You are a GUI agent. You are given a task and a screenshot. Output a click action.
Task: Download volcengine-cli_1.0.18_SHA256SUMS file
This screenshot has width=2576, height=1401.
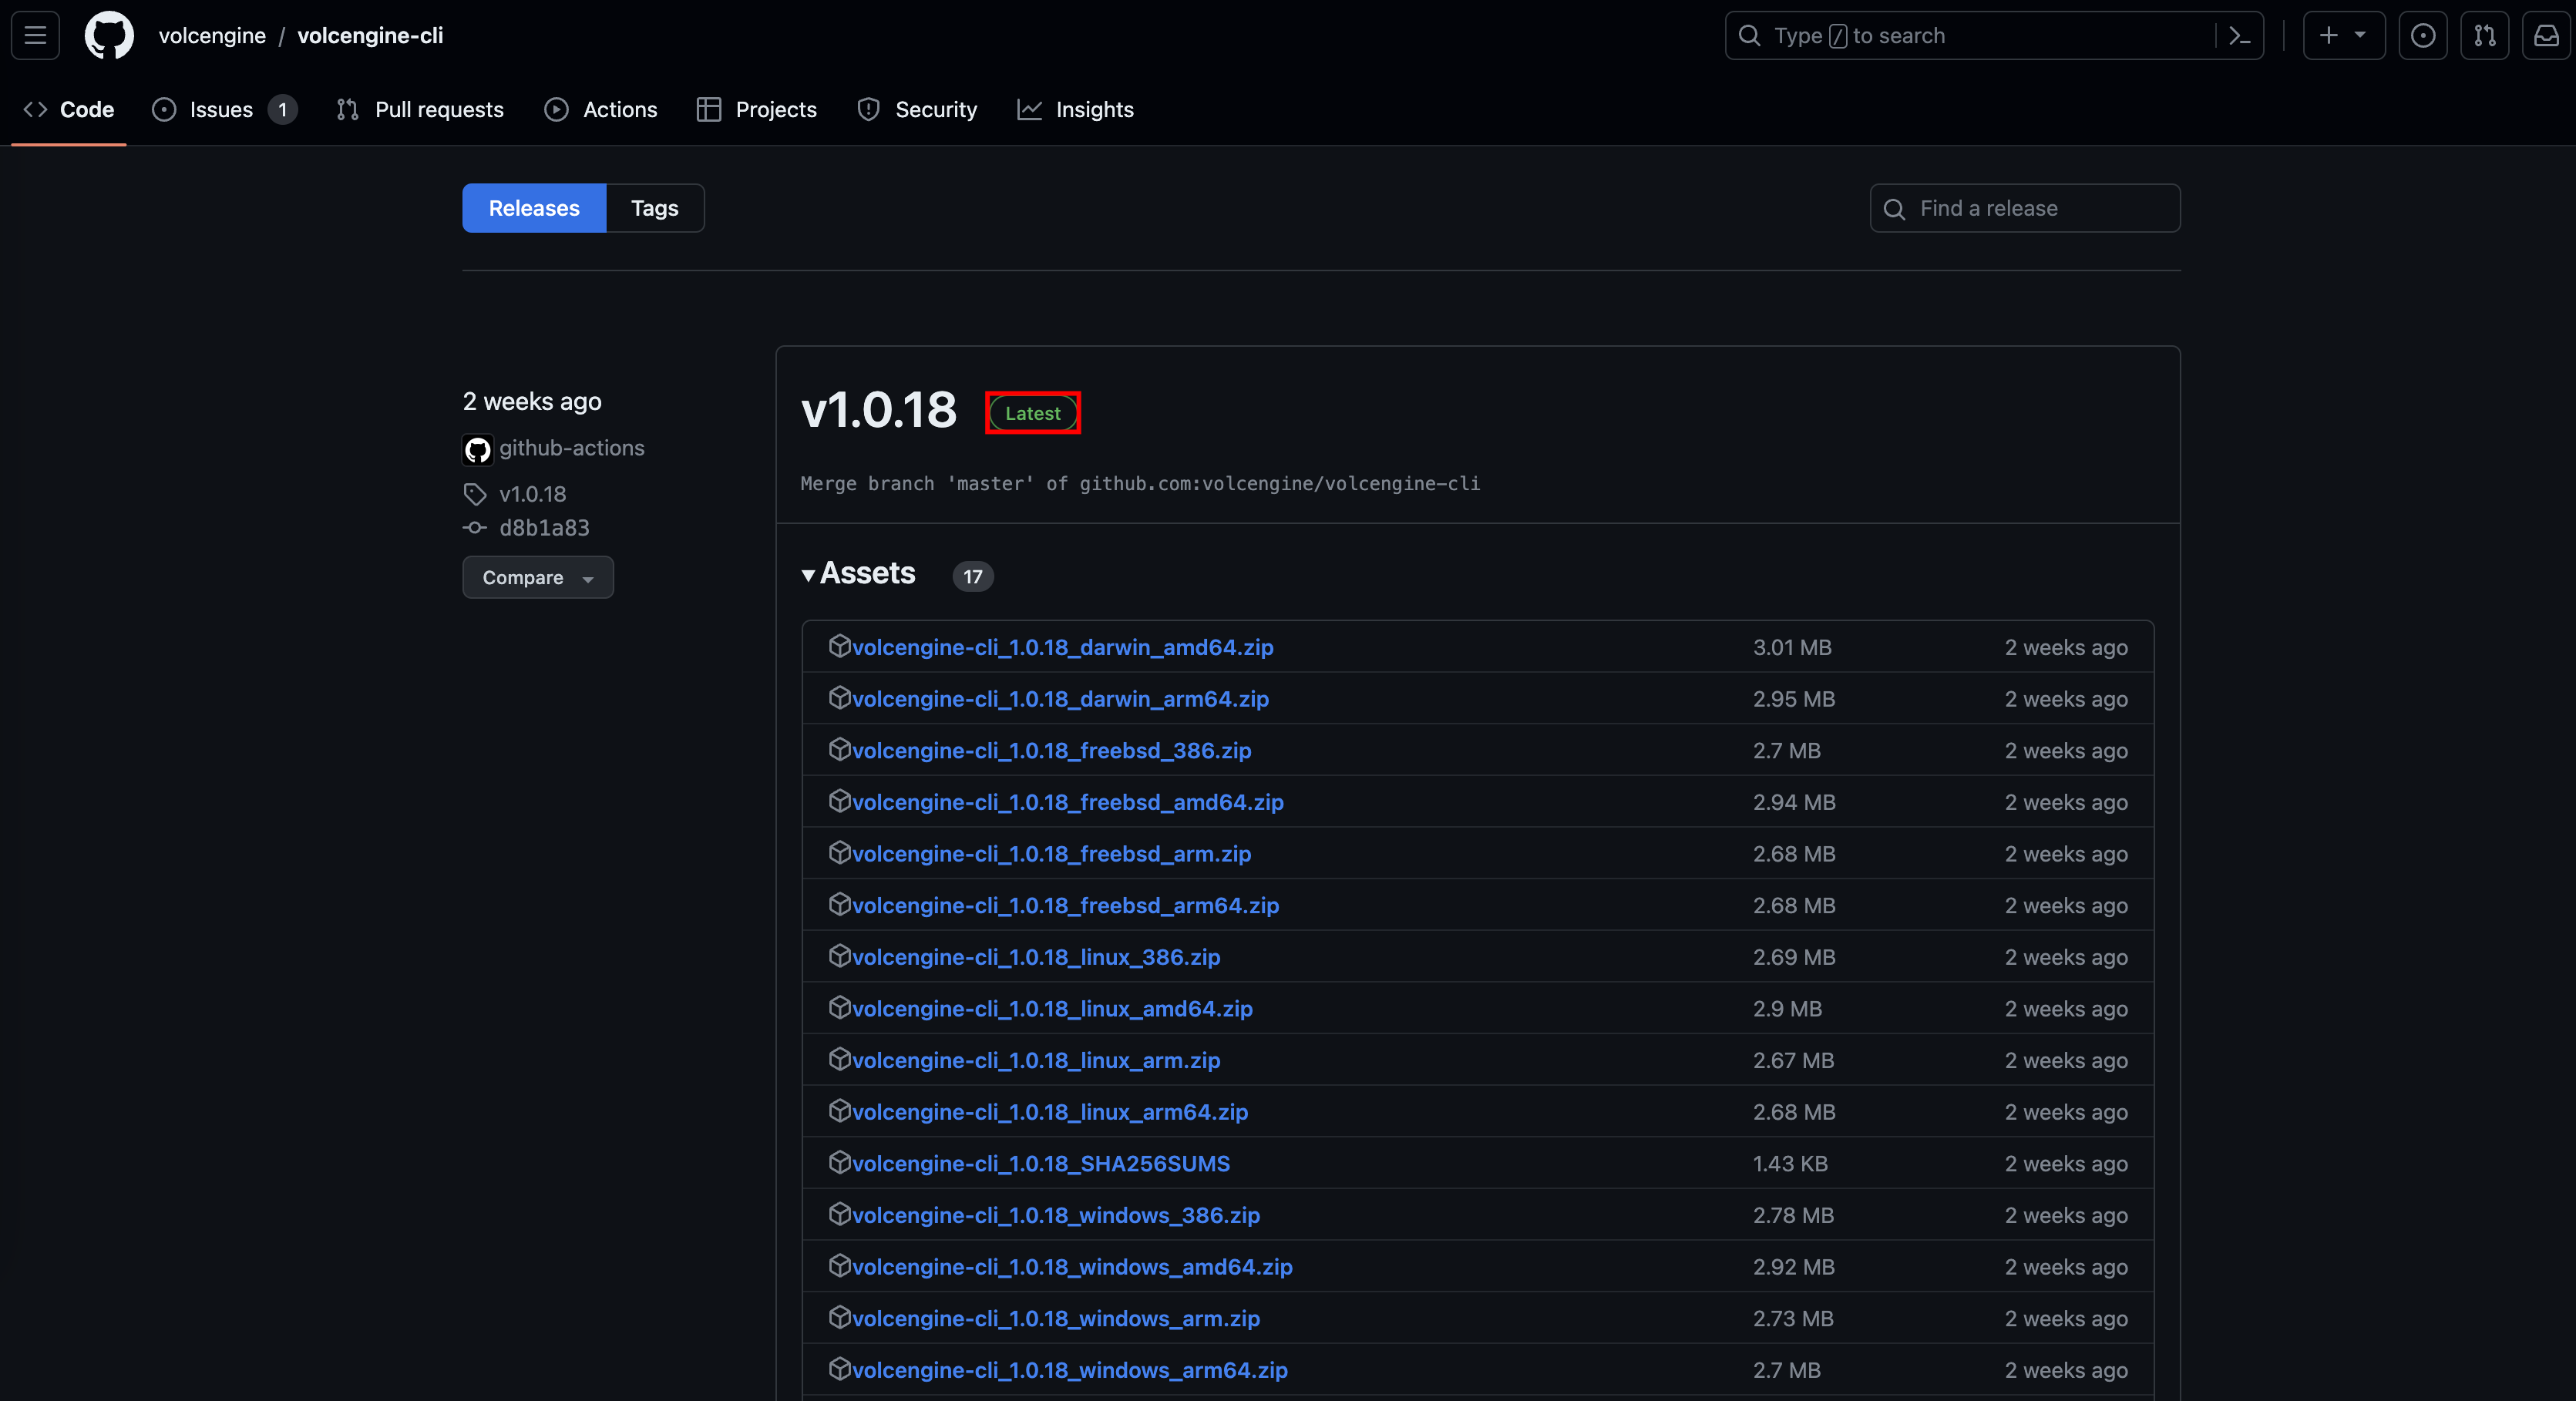point(1041,1164)
